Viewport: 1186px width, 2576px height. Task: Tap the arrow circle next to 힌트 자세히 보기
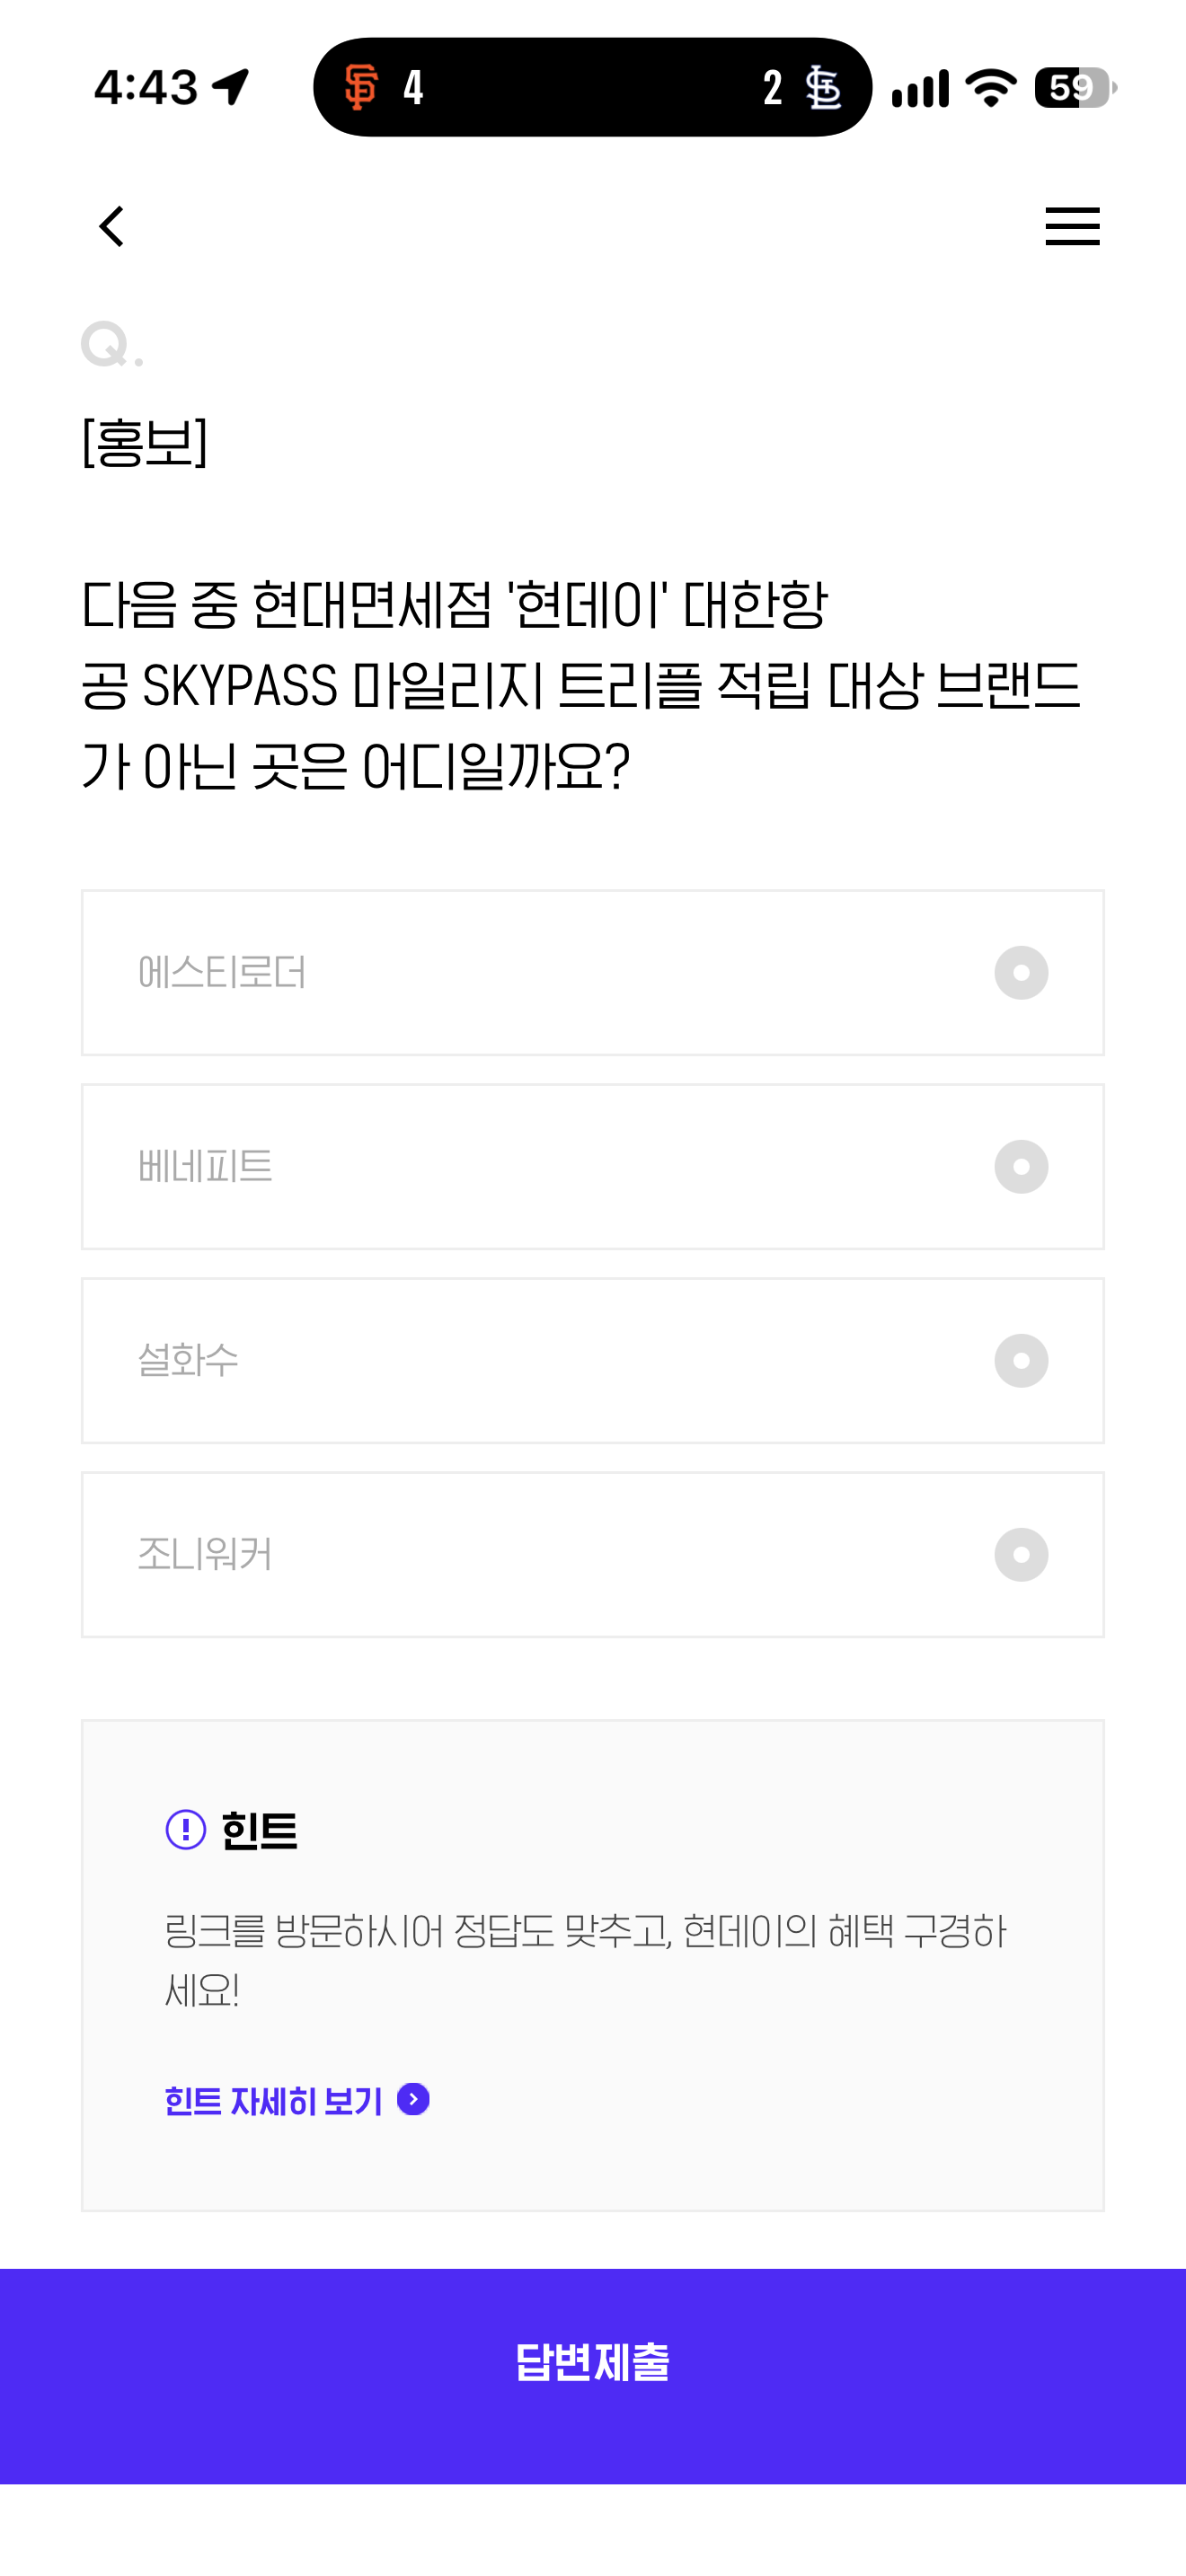413,2099
